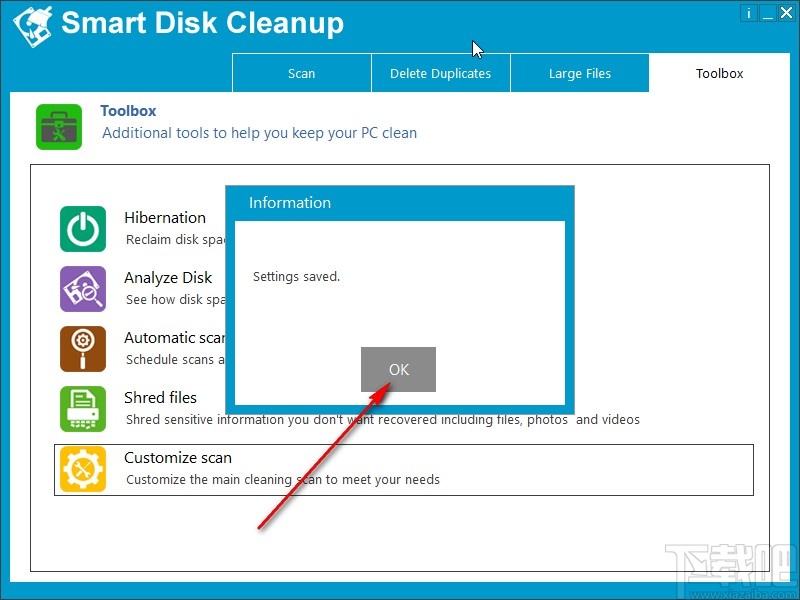The image size is (800, 600).
Task: Click 'Customize the main cleaning scan' description
Action: pos(283,480)
